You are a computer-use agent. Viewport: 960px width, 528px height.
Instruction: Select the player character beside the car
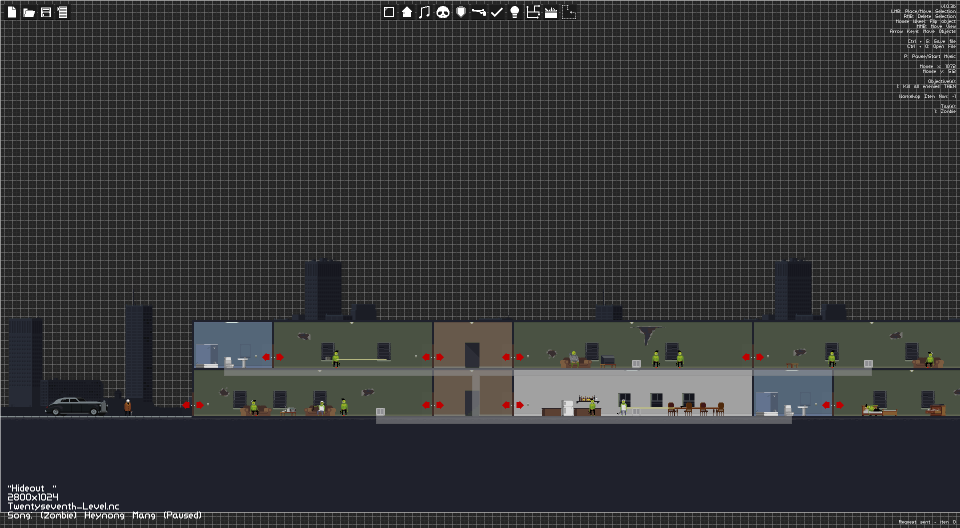tap(127, 407)
